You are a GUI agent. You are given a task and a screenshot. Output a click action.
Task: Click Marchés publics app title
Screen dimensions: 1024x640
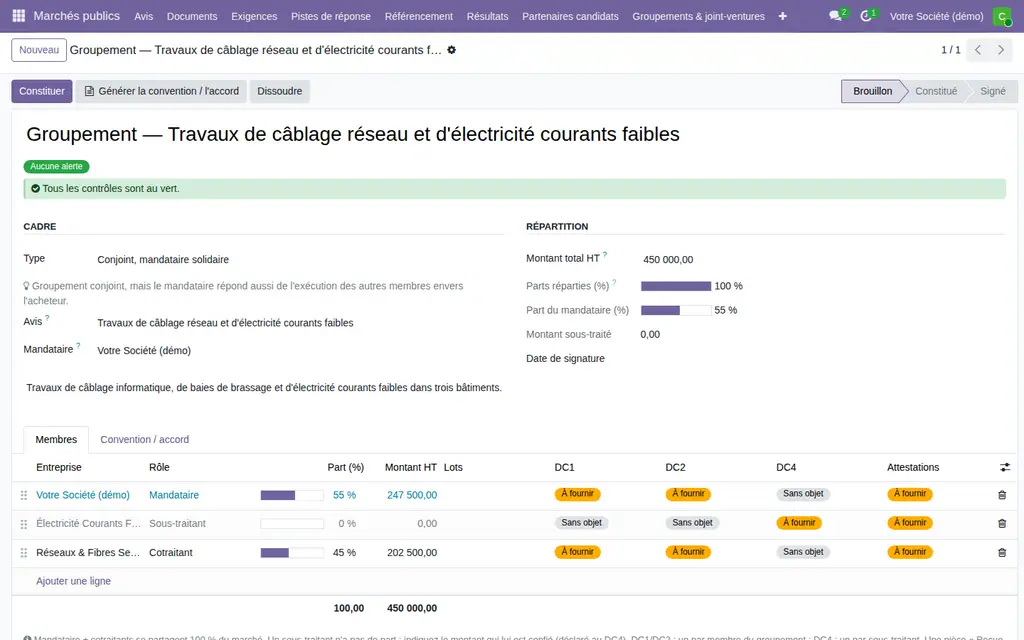tap(76, 16)
